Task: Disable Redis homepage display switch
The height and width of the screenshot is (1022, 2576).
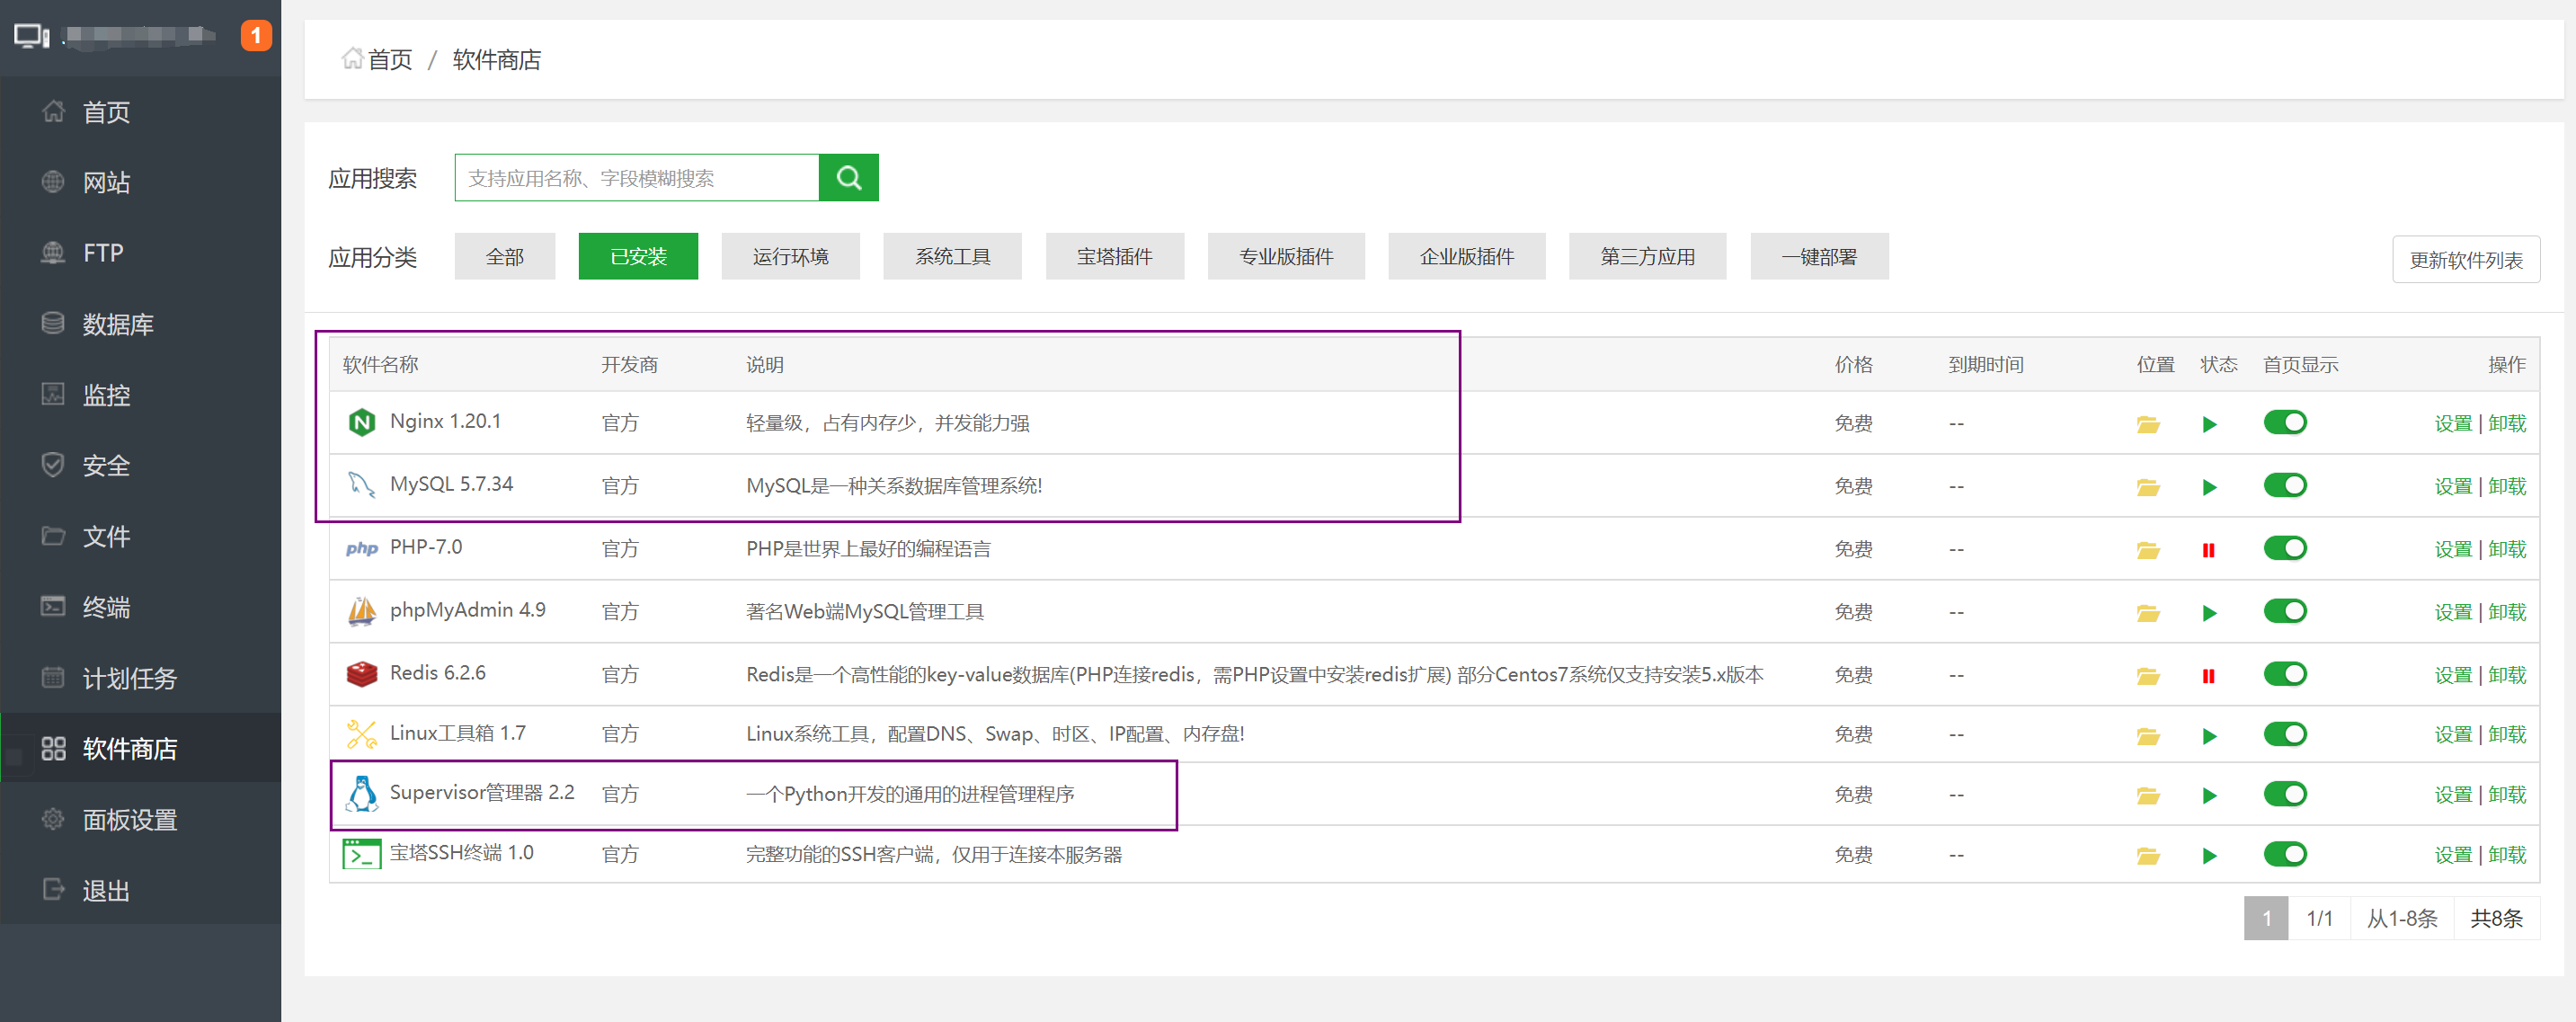Action: (x=2284, y=675)
